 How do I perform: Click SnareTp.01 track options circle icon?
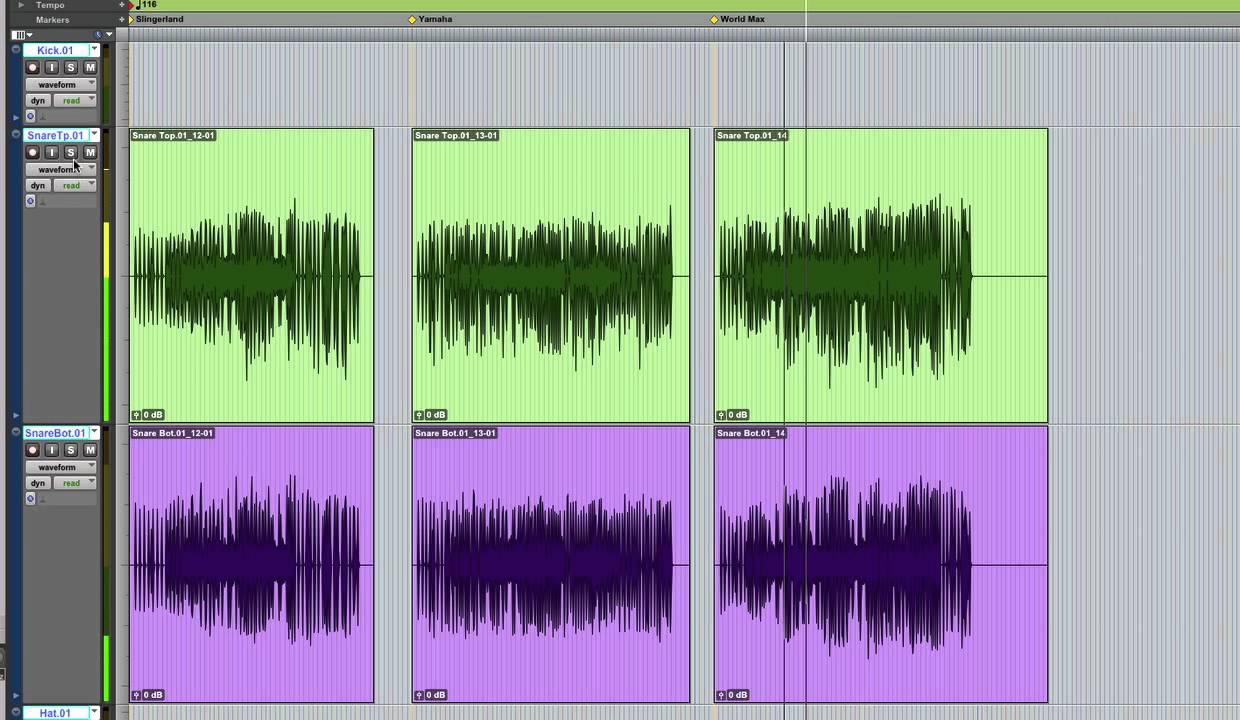(15, 135)
